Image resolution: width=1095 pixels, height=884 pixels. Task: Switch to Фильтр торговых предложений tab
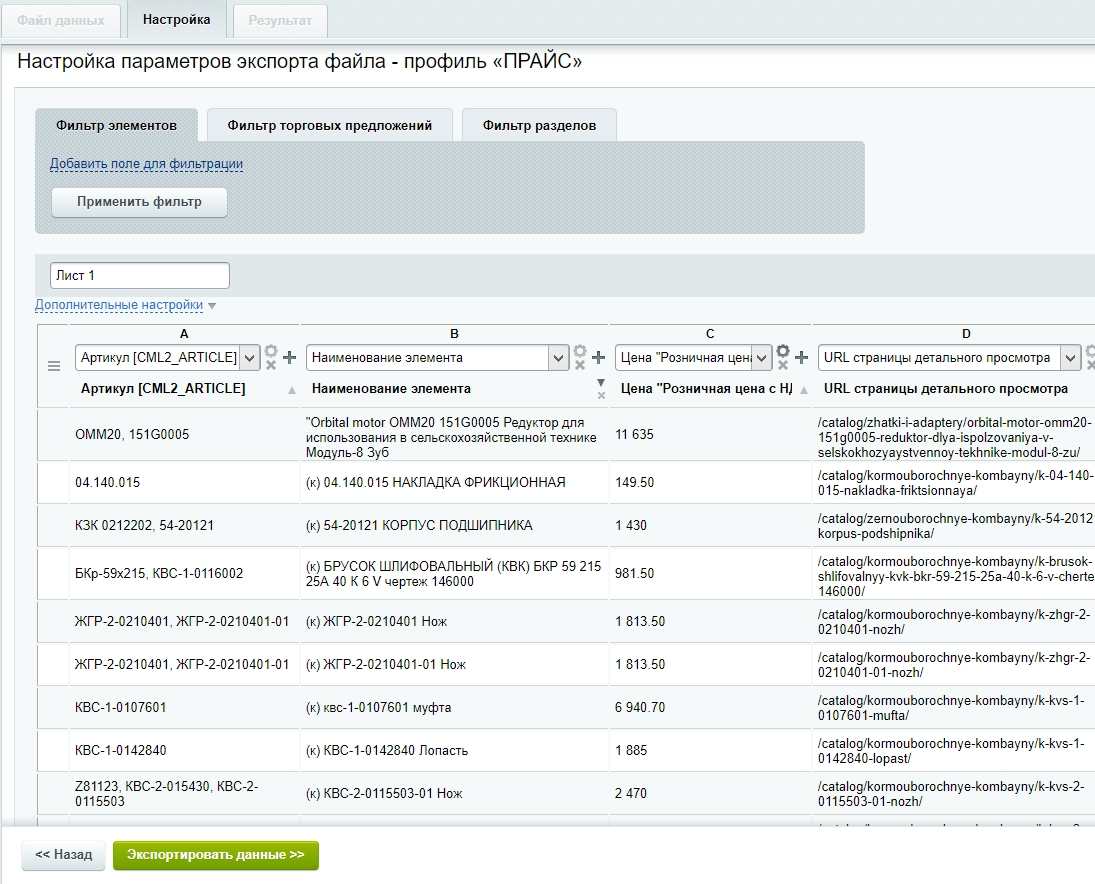pos(330,125)
